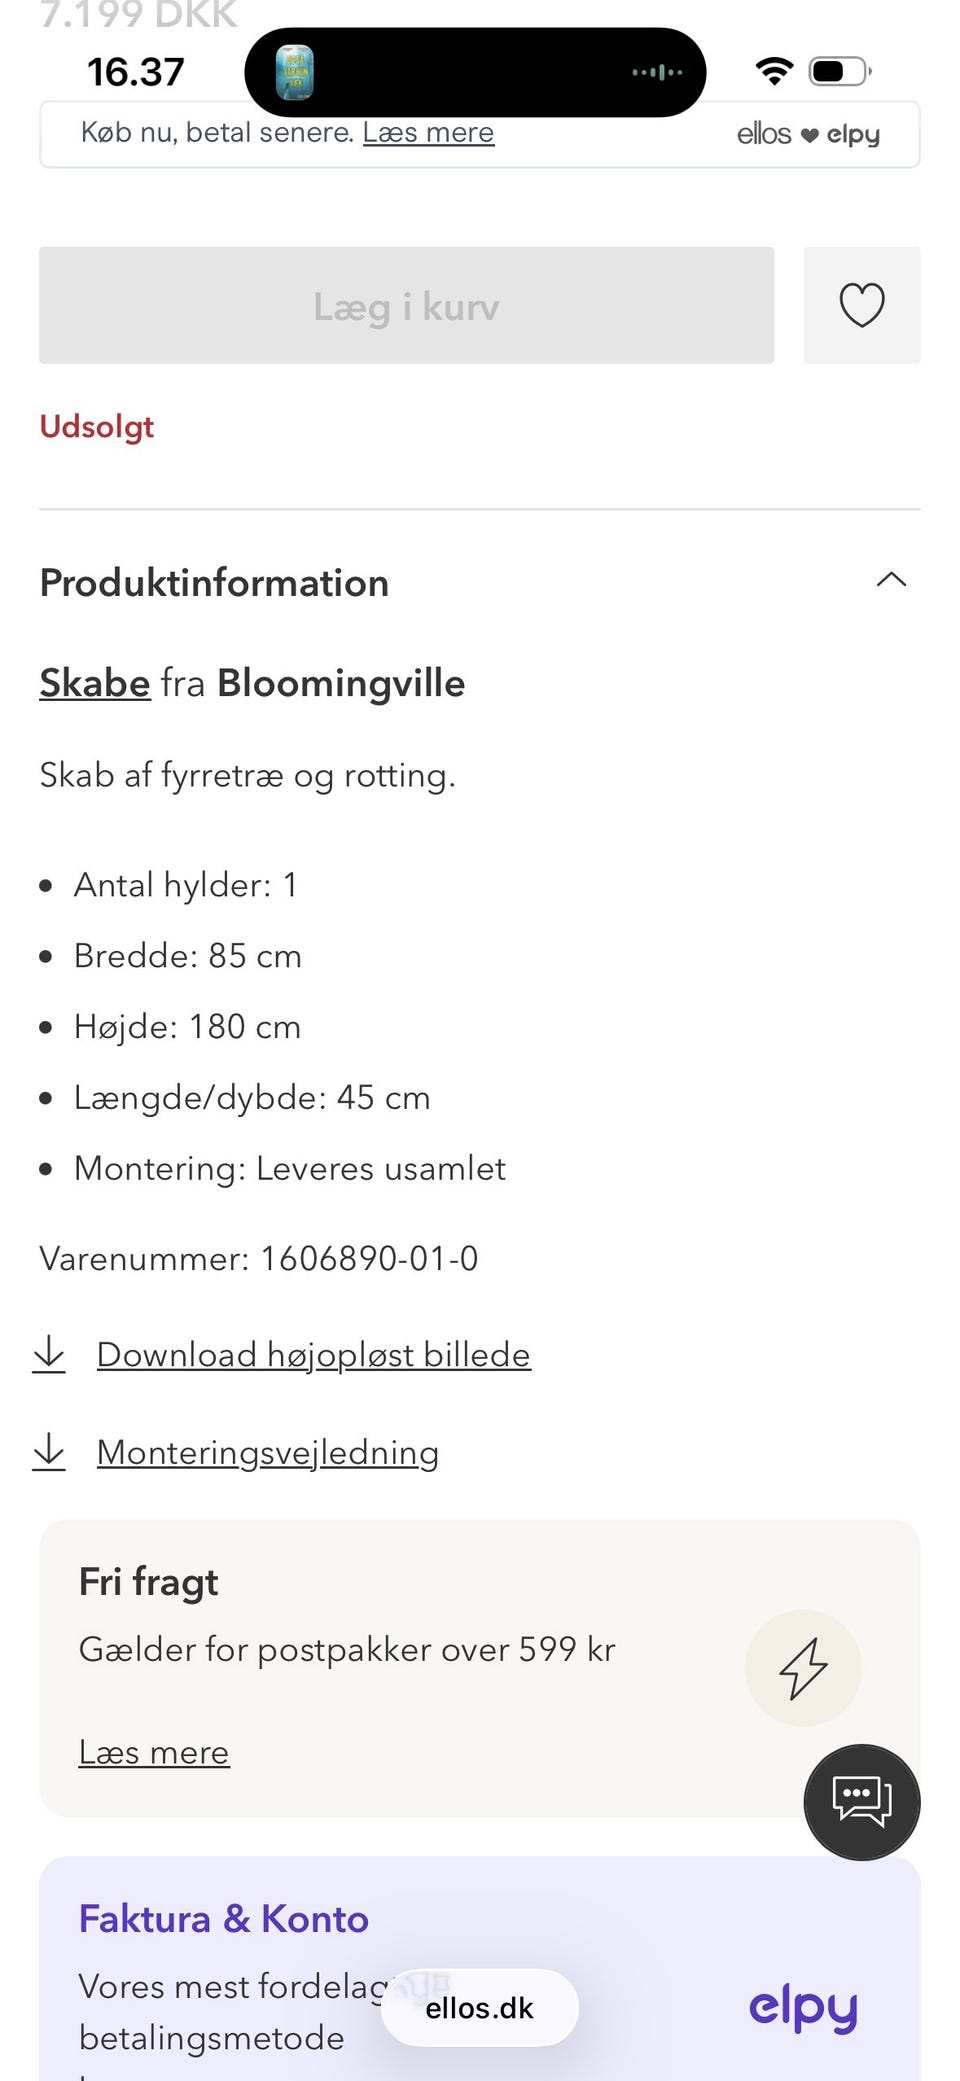This screenshot has width=960, height=2081.
Task: Tap download arrow beside Download højopløst billede
Action: pos(49,1354)
